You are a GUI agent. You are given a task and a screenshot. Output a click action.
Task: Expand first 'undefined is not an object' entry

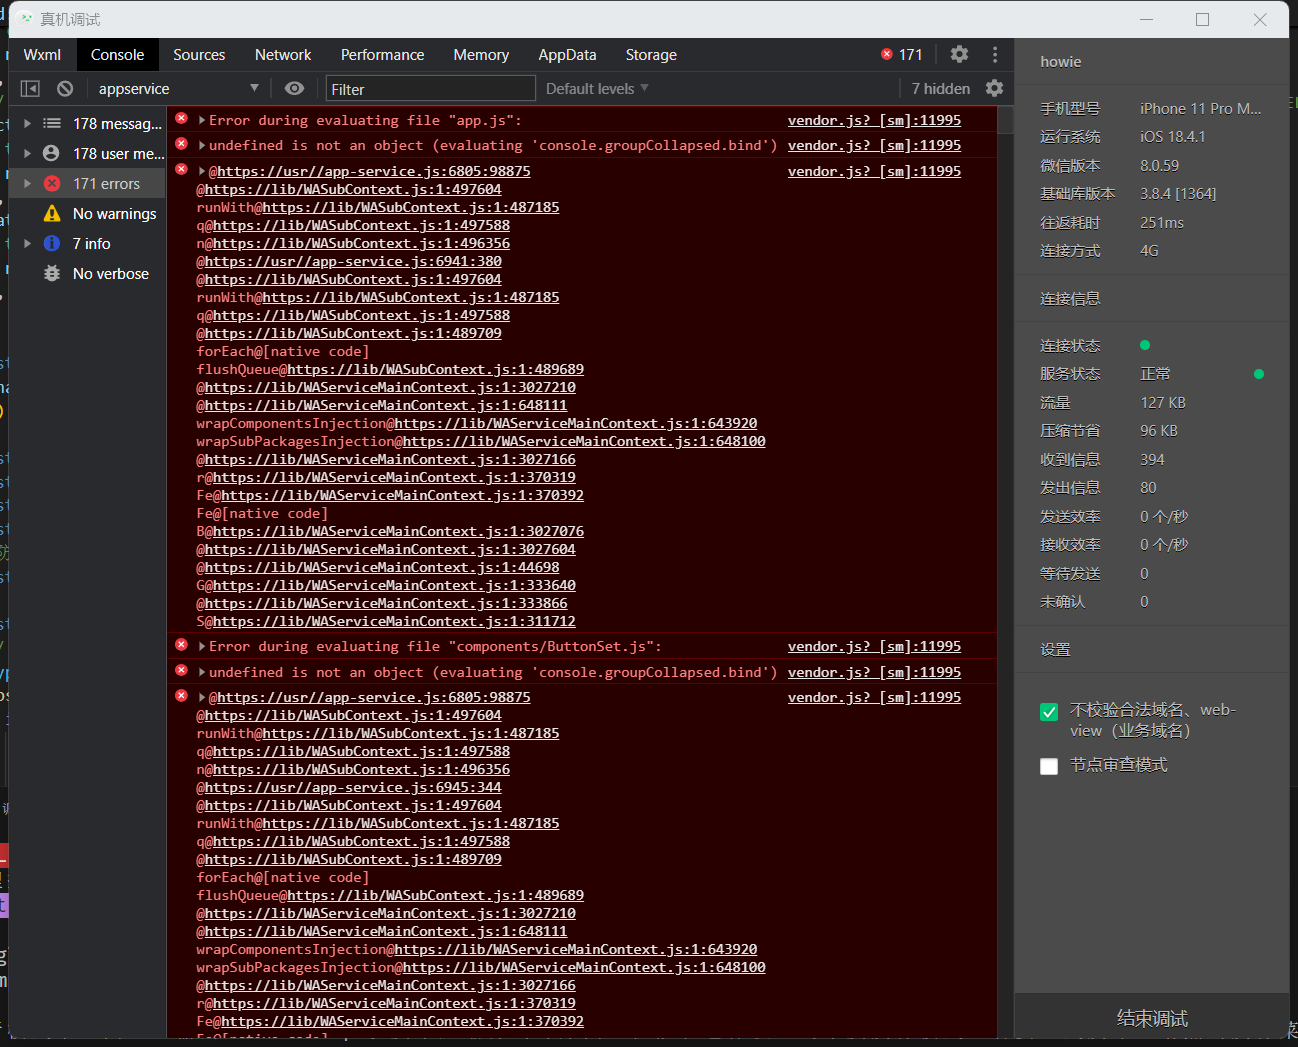tap(202, 145)
